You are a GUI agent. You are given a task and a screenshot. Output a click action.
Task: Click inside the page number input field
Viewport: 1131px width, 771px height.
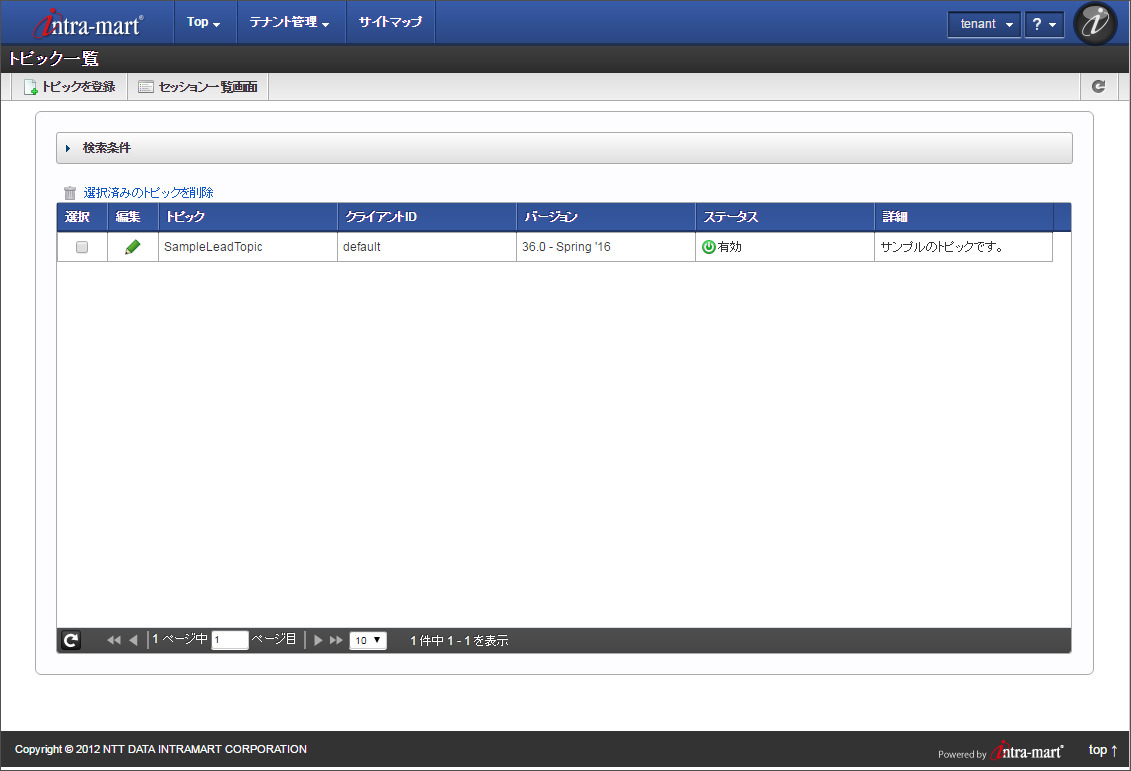point(229,640)
